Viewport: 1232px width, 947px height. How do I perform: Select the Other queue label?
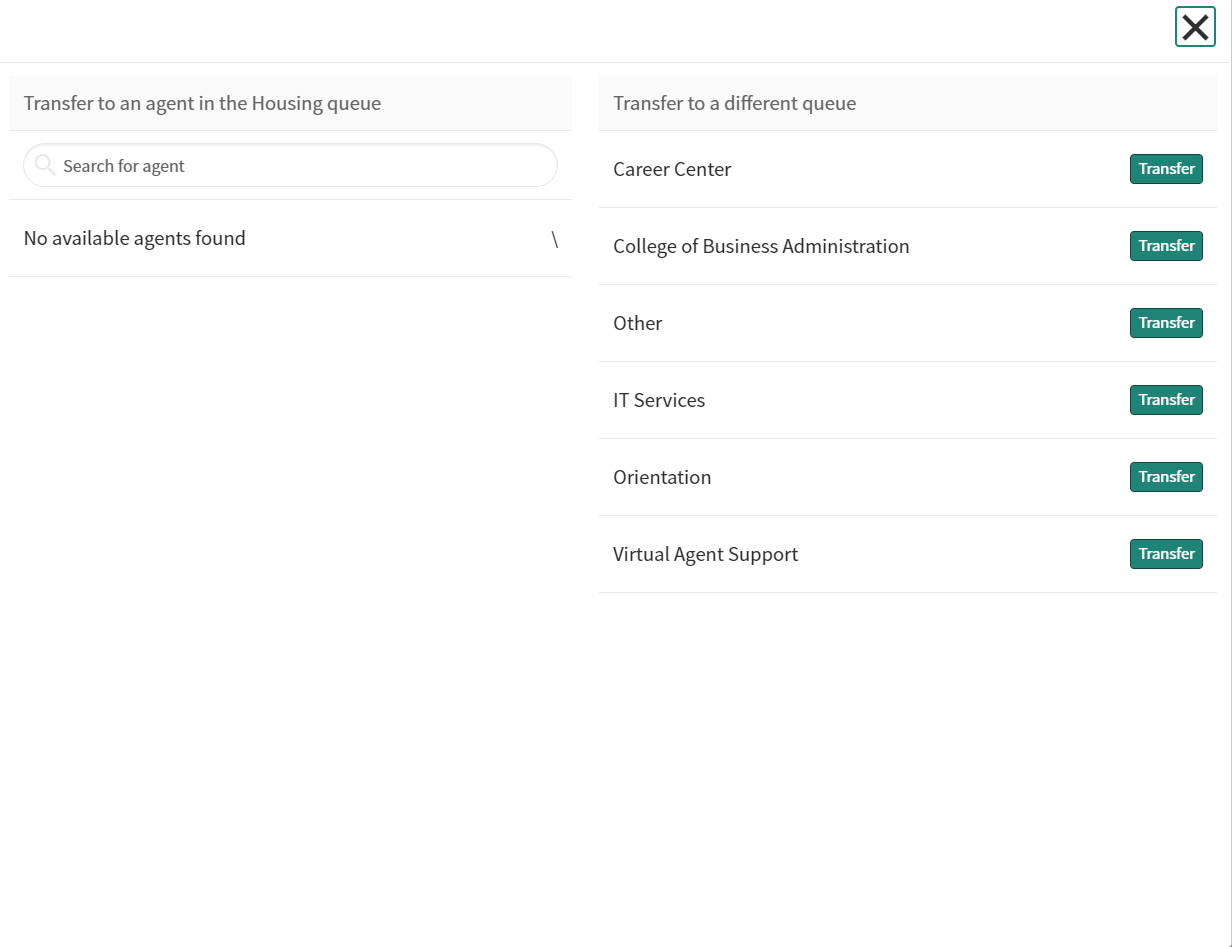638,323
